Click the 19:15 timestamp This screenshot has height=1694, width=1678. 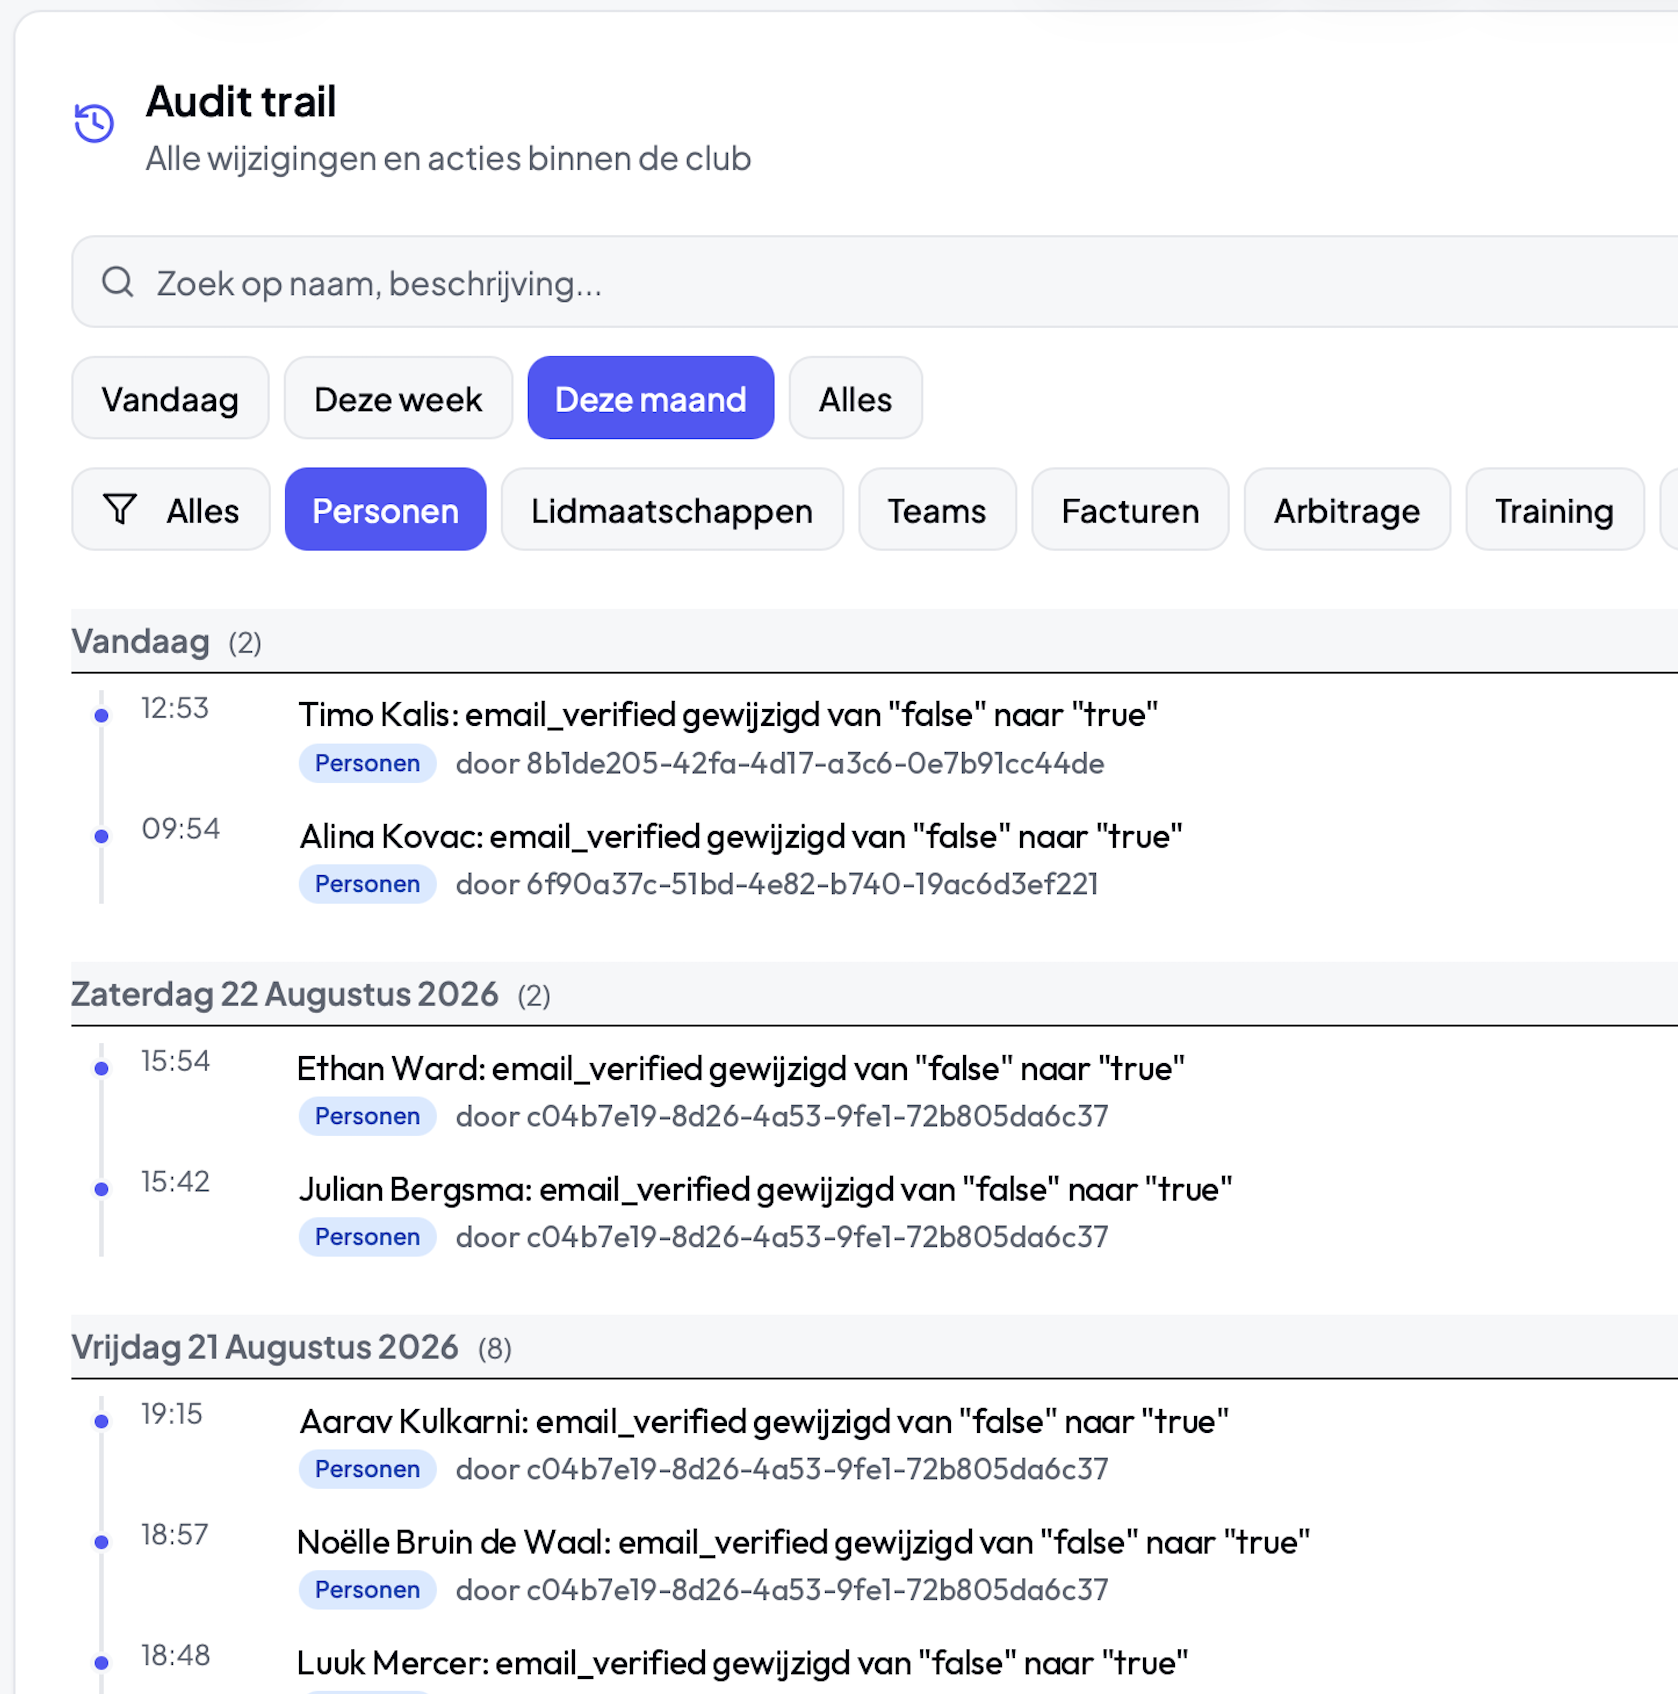click(x=172, y=1414)
